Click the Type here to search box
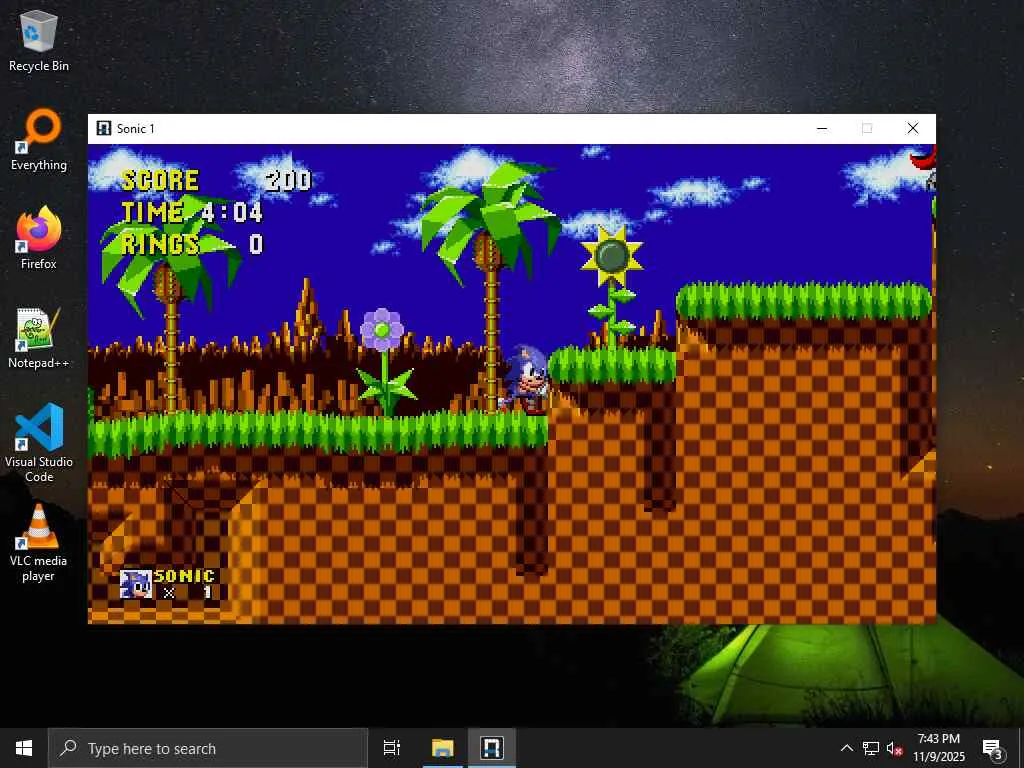This screenshot has height=768, width=1024. click(x=208, y=748)
